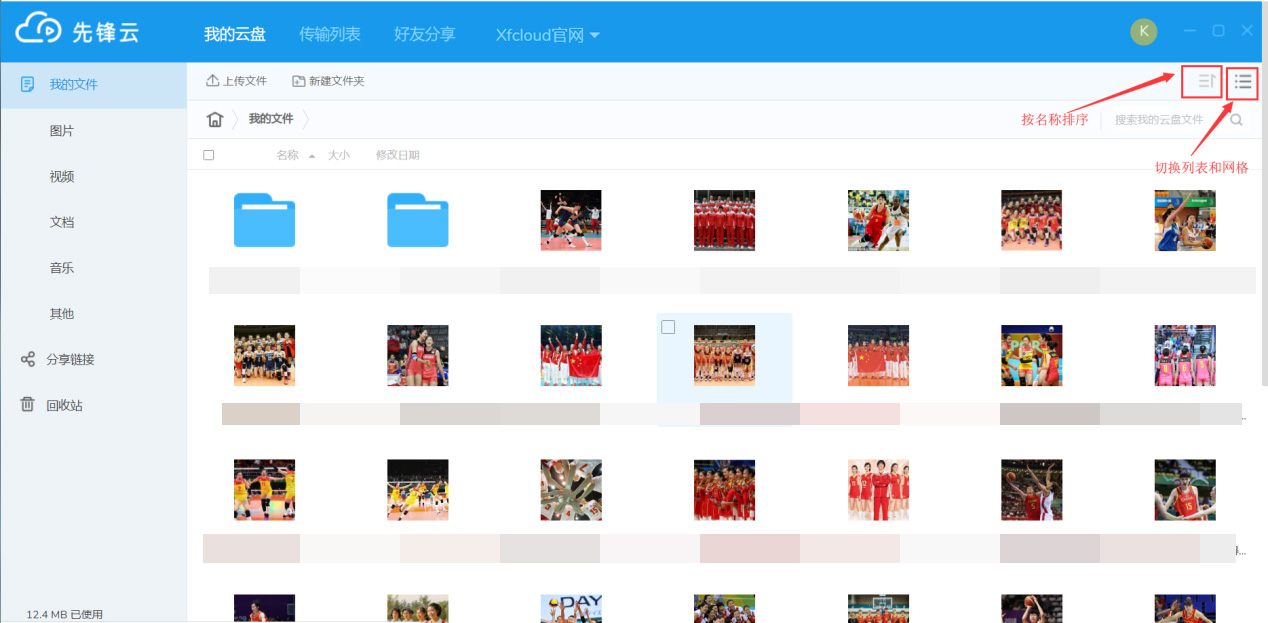
Task: Toggle the sort arrow beside 名称
Action: tap(312, 156)
